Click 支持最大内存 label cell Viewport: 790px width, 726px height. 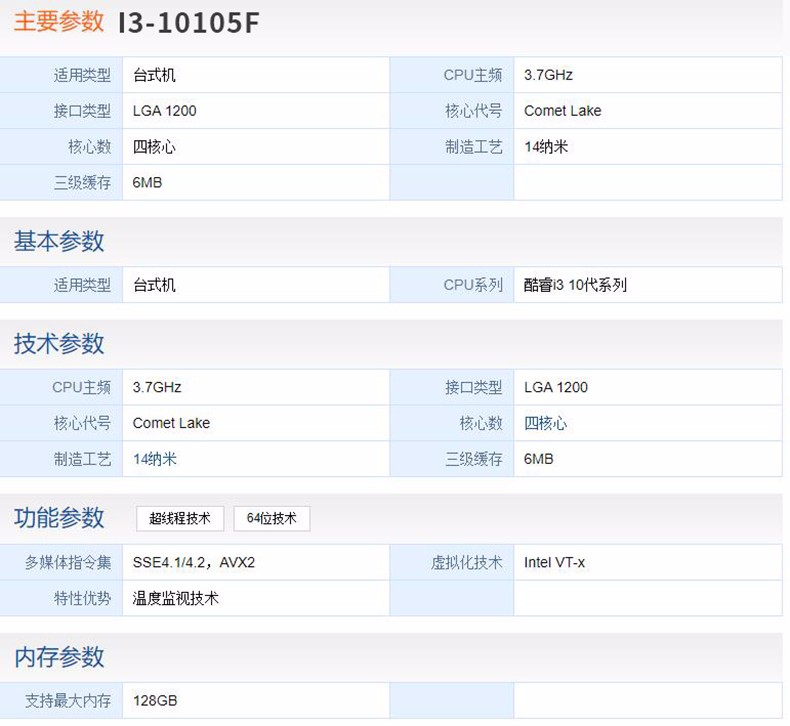(61, 701)
